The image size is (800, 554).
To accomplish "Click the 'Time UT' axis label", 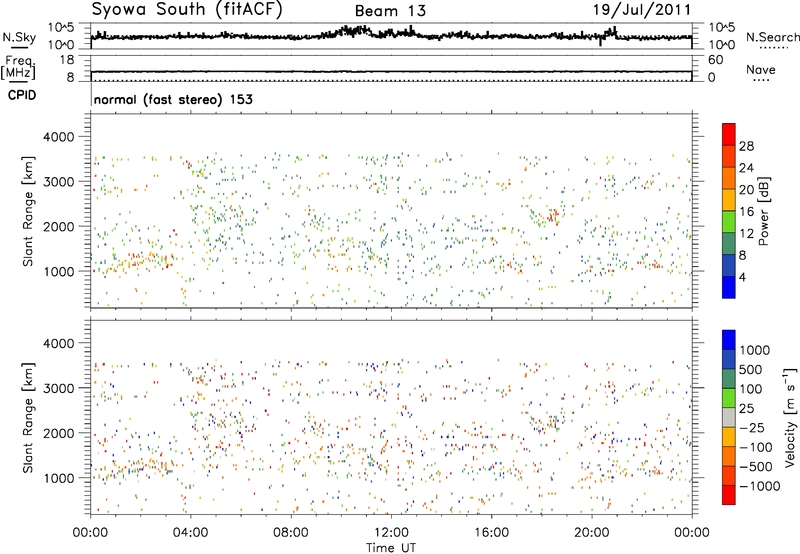I will pos(391,548).
